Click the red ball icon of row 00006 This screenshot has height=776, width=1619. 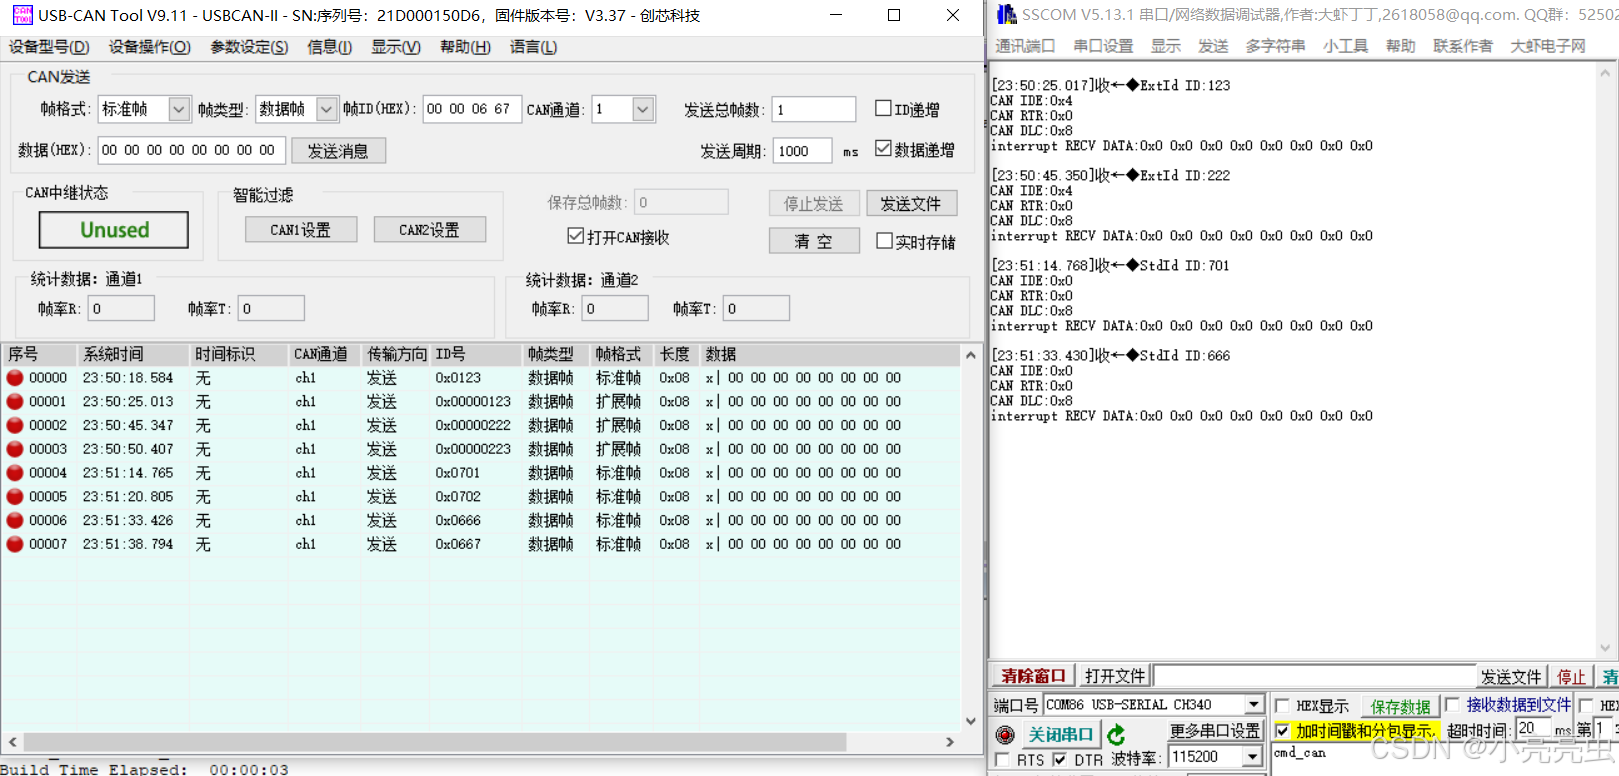(15, 520)
